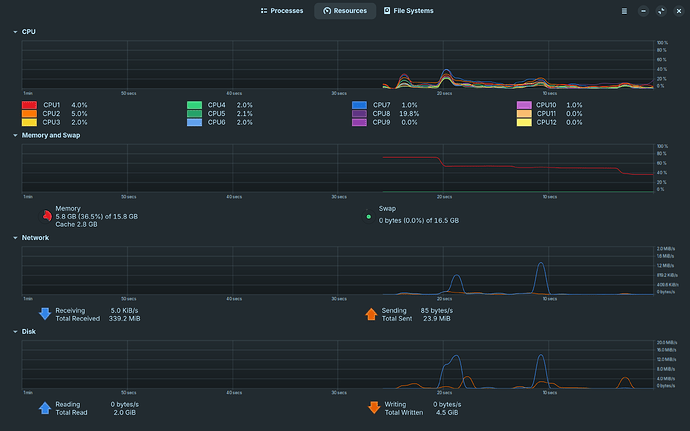Click the blue disk Reading arrow icon
Viewport: 690px width, 431px height.
tap(45, 408)
